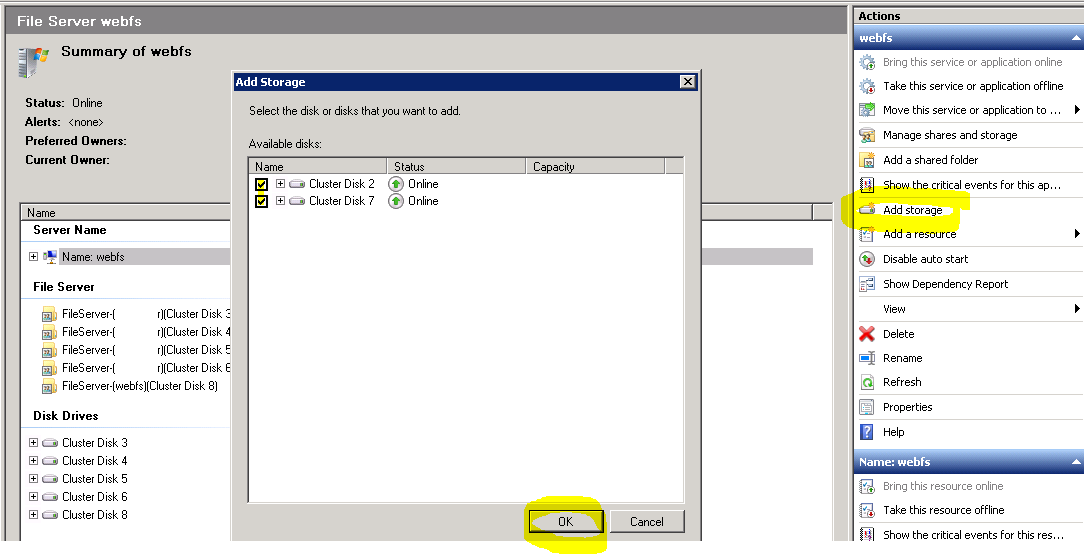Screen dimensions: 1084x555
Task: Click 'Bring this resource online' icon
Action: pos(867,487)
